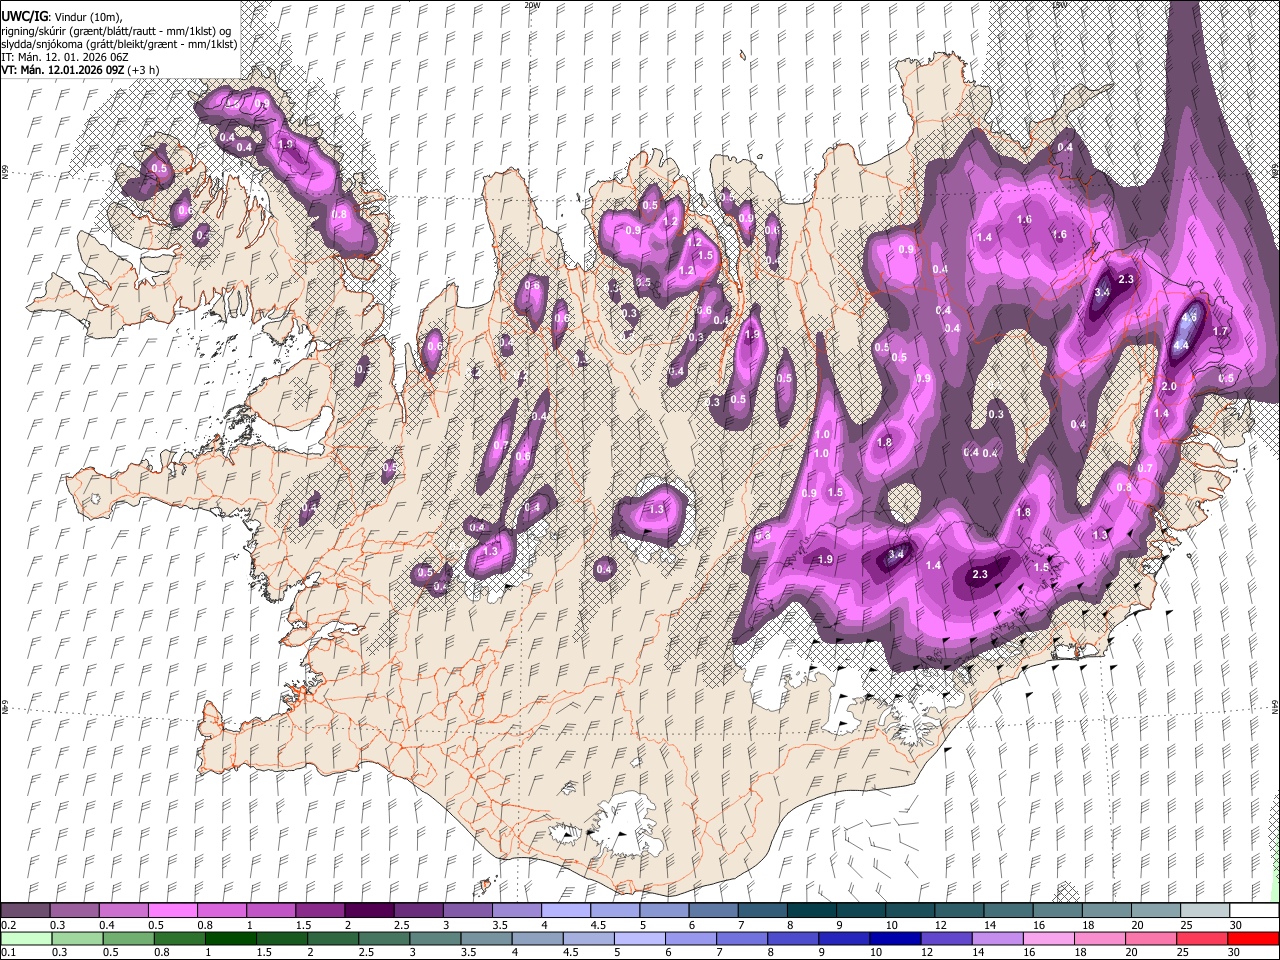This screenshot has width=1280, height=960.
Task: Select the dark teal snow swatch for 9–10
Action: [x=861, y=911]
